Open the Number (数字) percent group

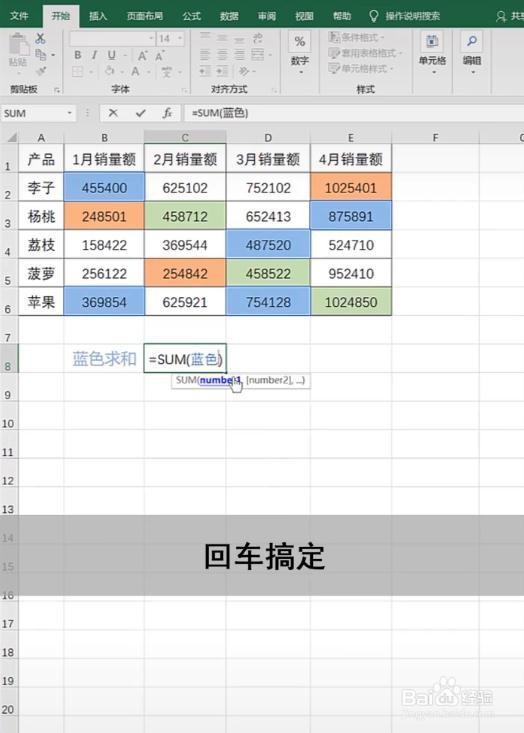pos(300,53)
